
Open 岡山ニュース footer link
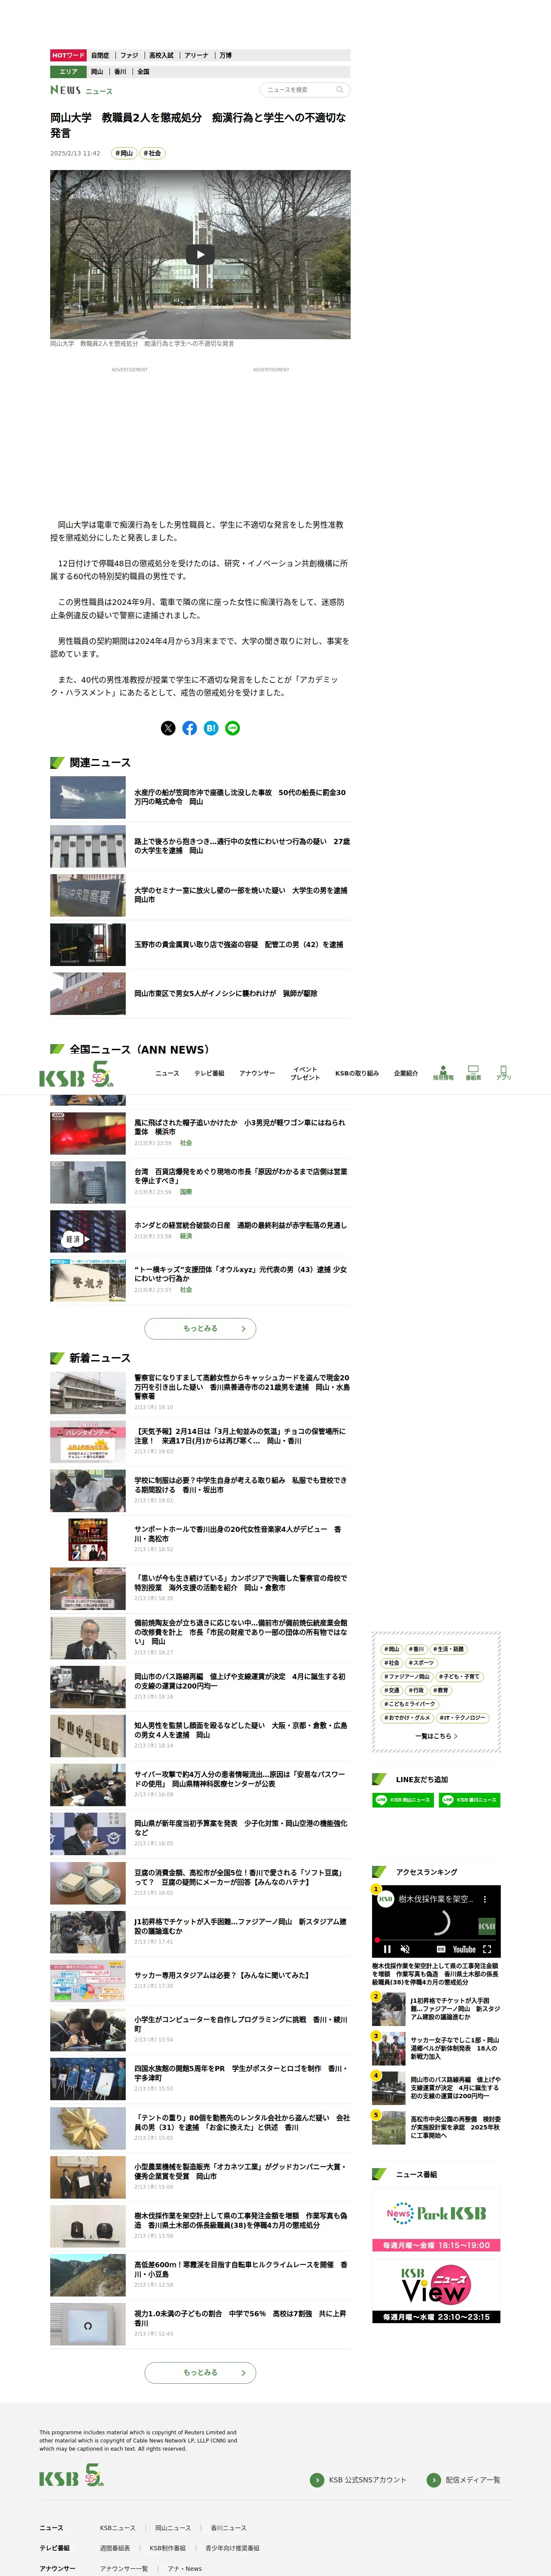coord(173,2527)
